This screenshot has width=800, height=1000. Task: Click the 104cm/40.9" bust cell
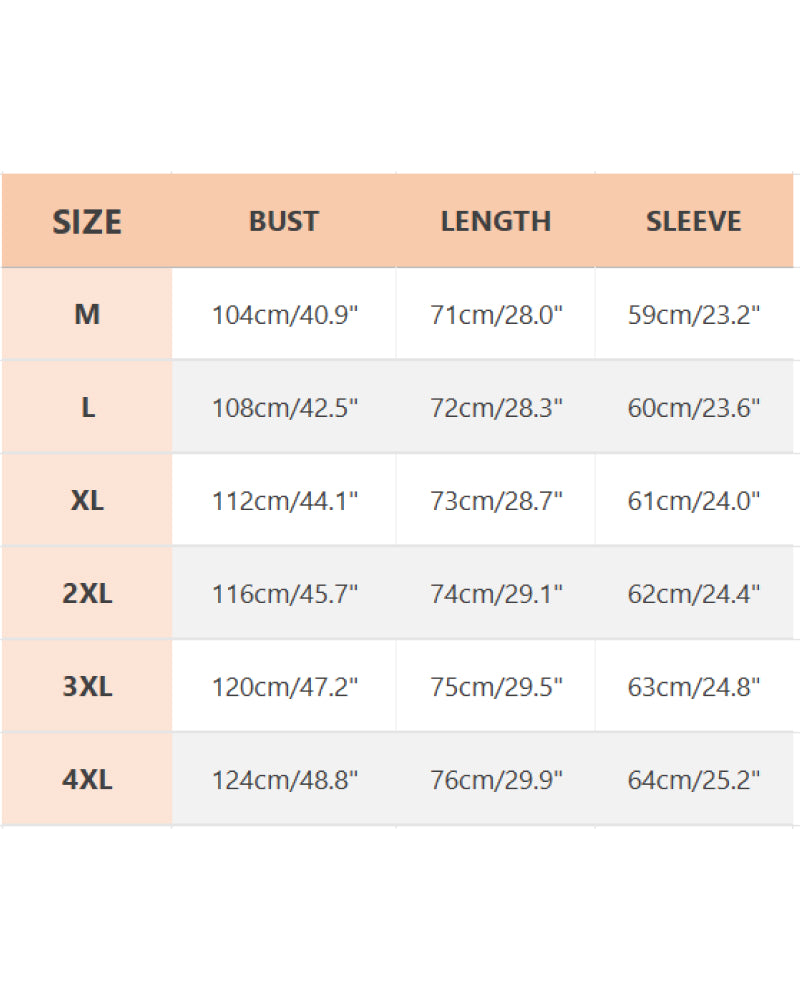point(285,316)
